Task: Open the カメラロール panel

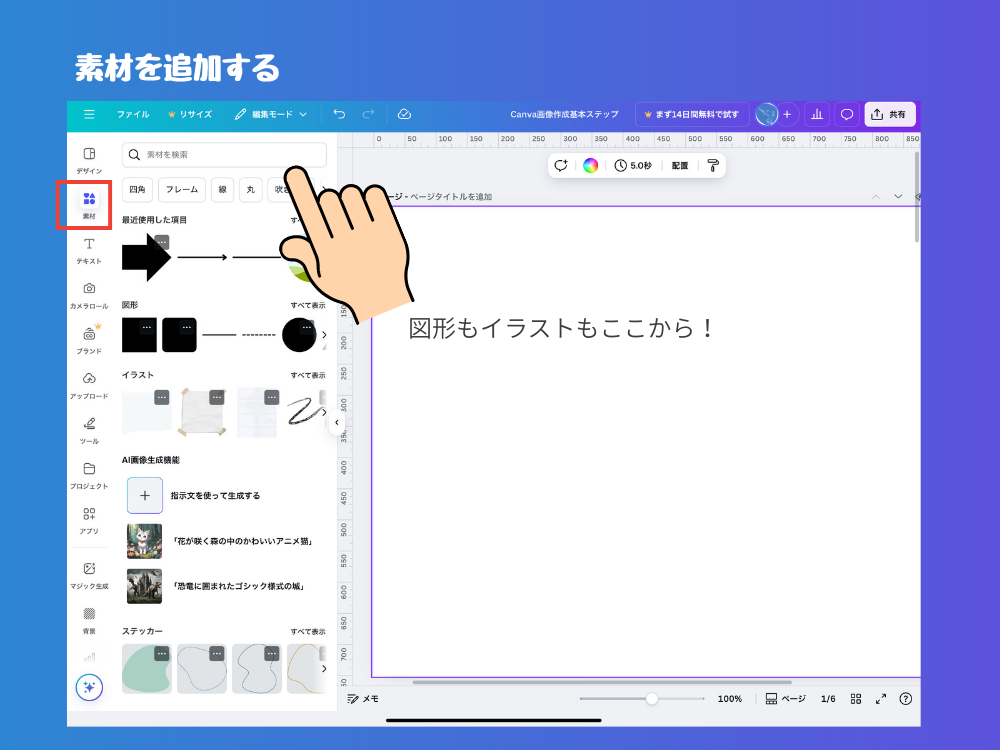Action: [88, 293]
